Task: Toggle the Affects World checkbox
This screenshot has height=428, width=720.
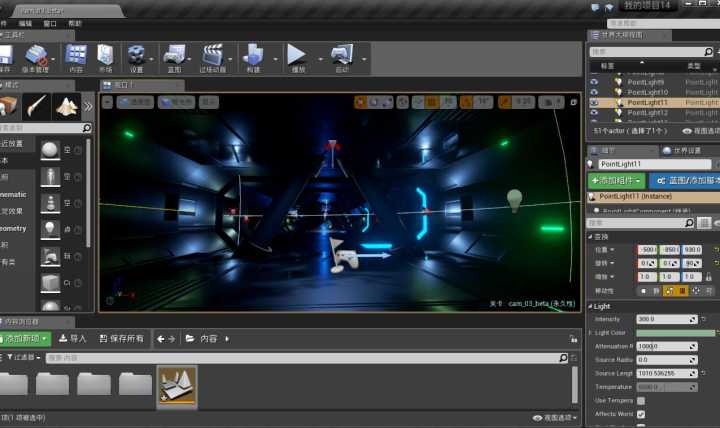Action: (641, 414)
